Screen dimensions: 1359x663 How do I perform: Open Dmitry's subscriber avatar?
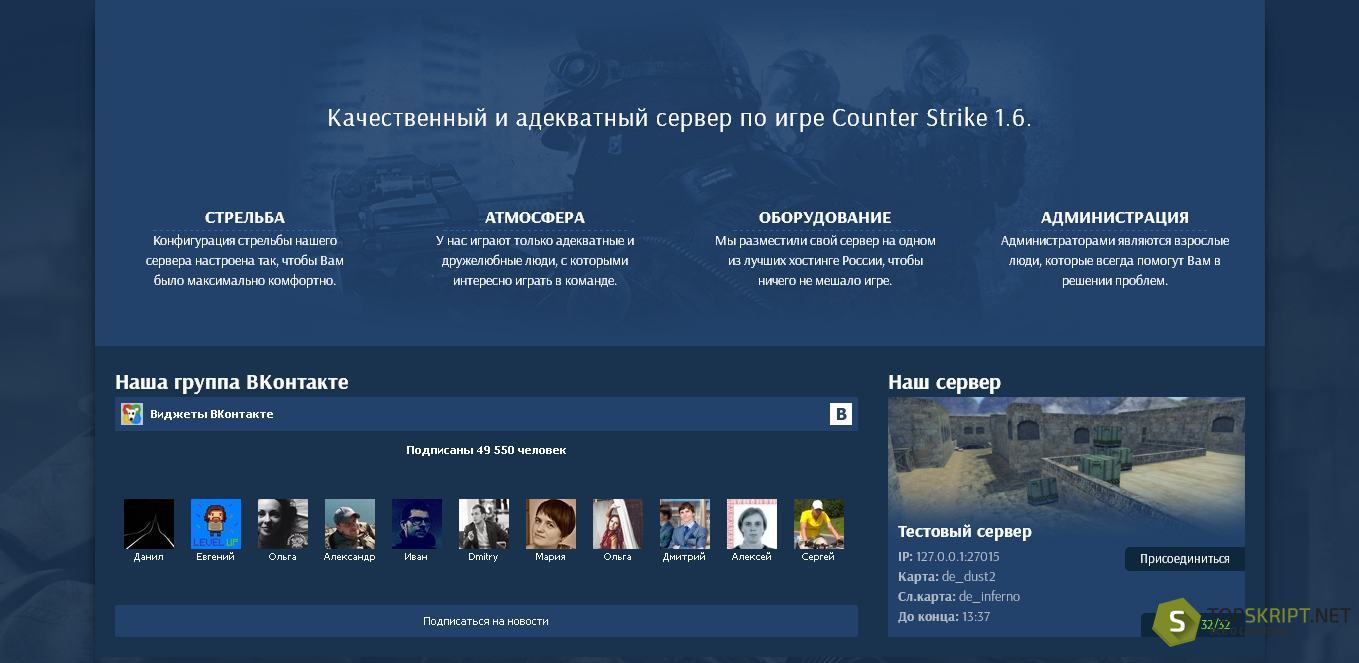pyautogui.click(x=484, y=524)
